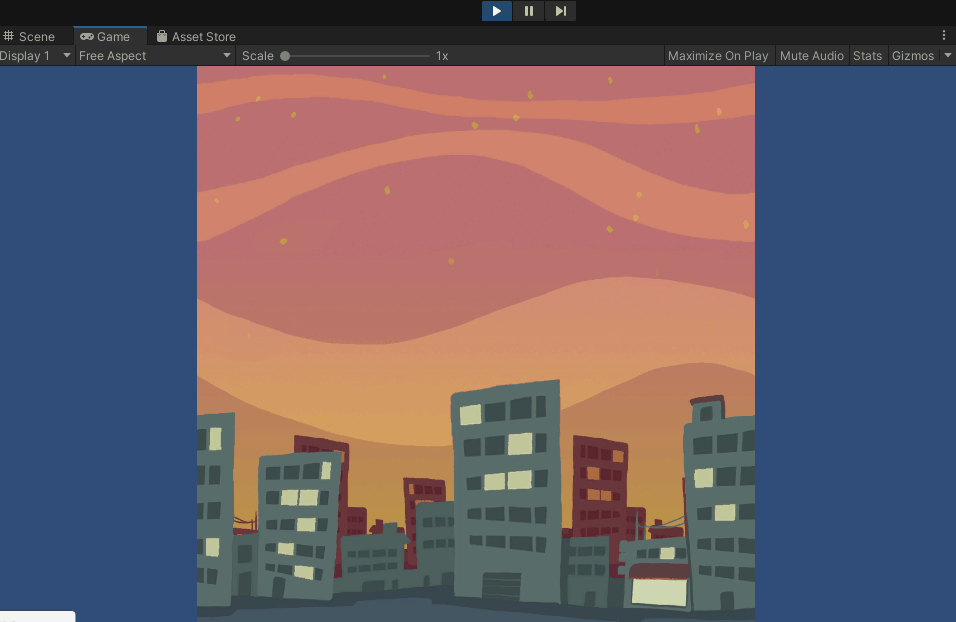This screenshot has height=622, width=956.
Task: Click the Play button to start game
Action: coord(496,11)
